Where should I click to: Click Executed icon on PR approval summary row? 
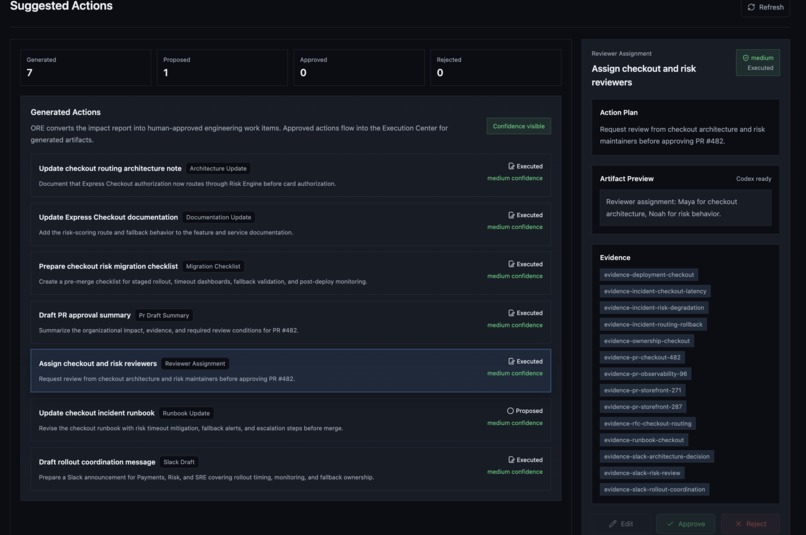[511, 312]
